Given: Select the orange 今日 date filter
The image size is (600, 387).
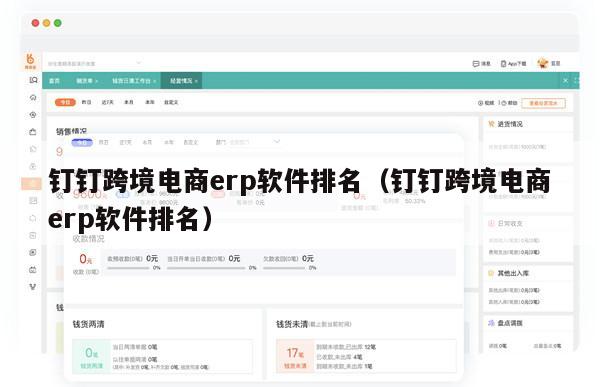Looking at the screenshot, I should pos(65,102).
